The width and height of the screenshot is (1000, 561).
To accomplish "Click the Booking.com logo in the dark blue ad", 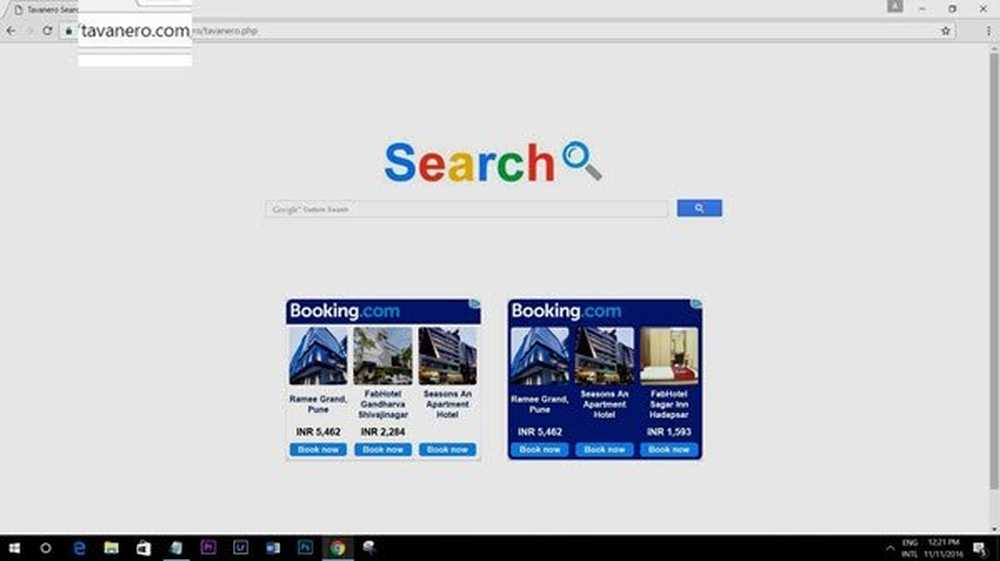I will (566, 311).
